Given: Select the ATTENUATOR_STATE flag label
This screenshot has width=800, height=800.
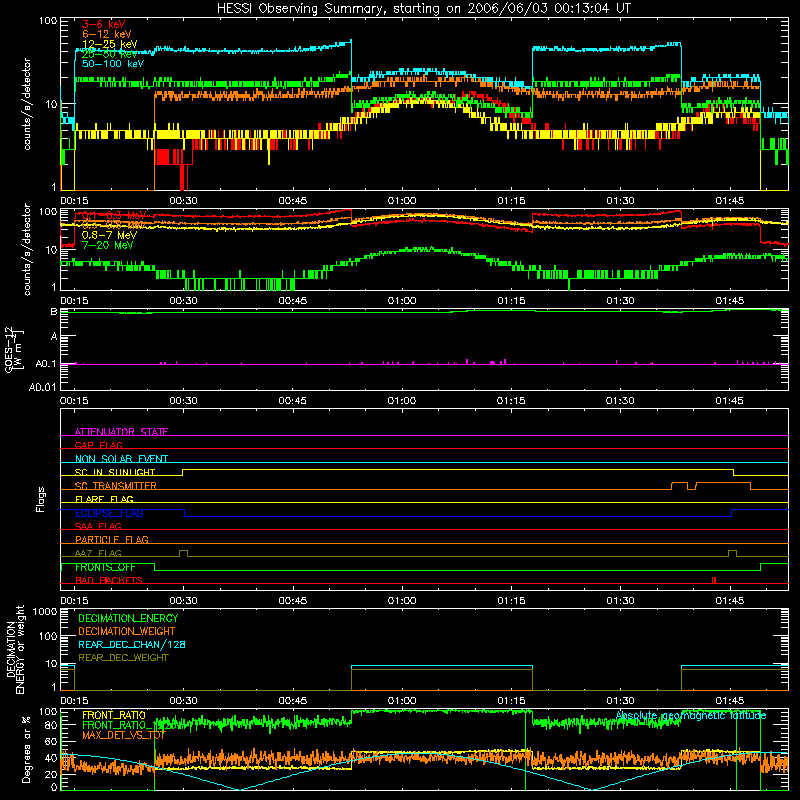Looking at the screenshot, I should 121,432.
